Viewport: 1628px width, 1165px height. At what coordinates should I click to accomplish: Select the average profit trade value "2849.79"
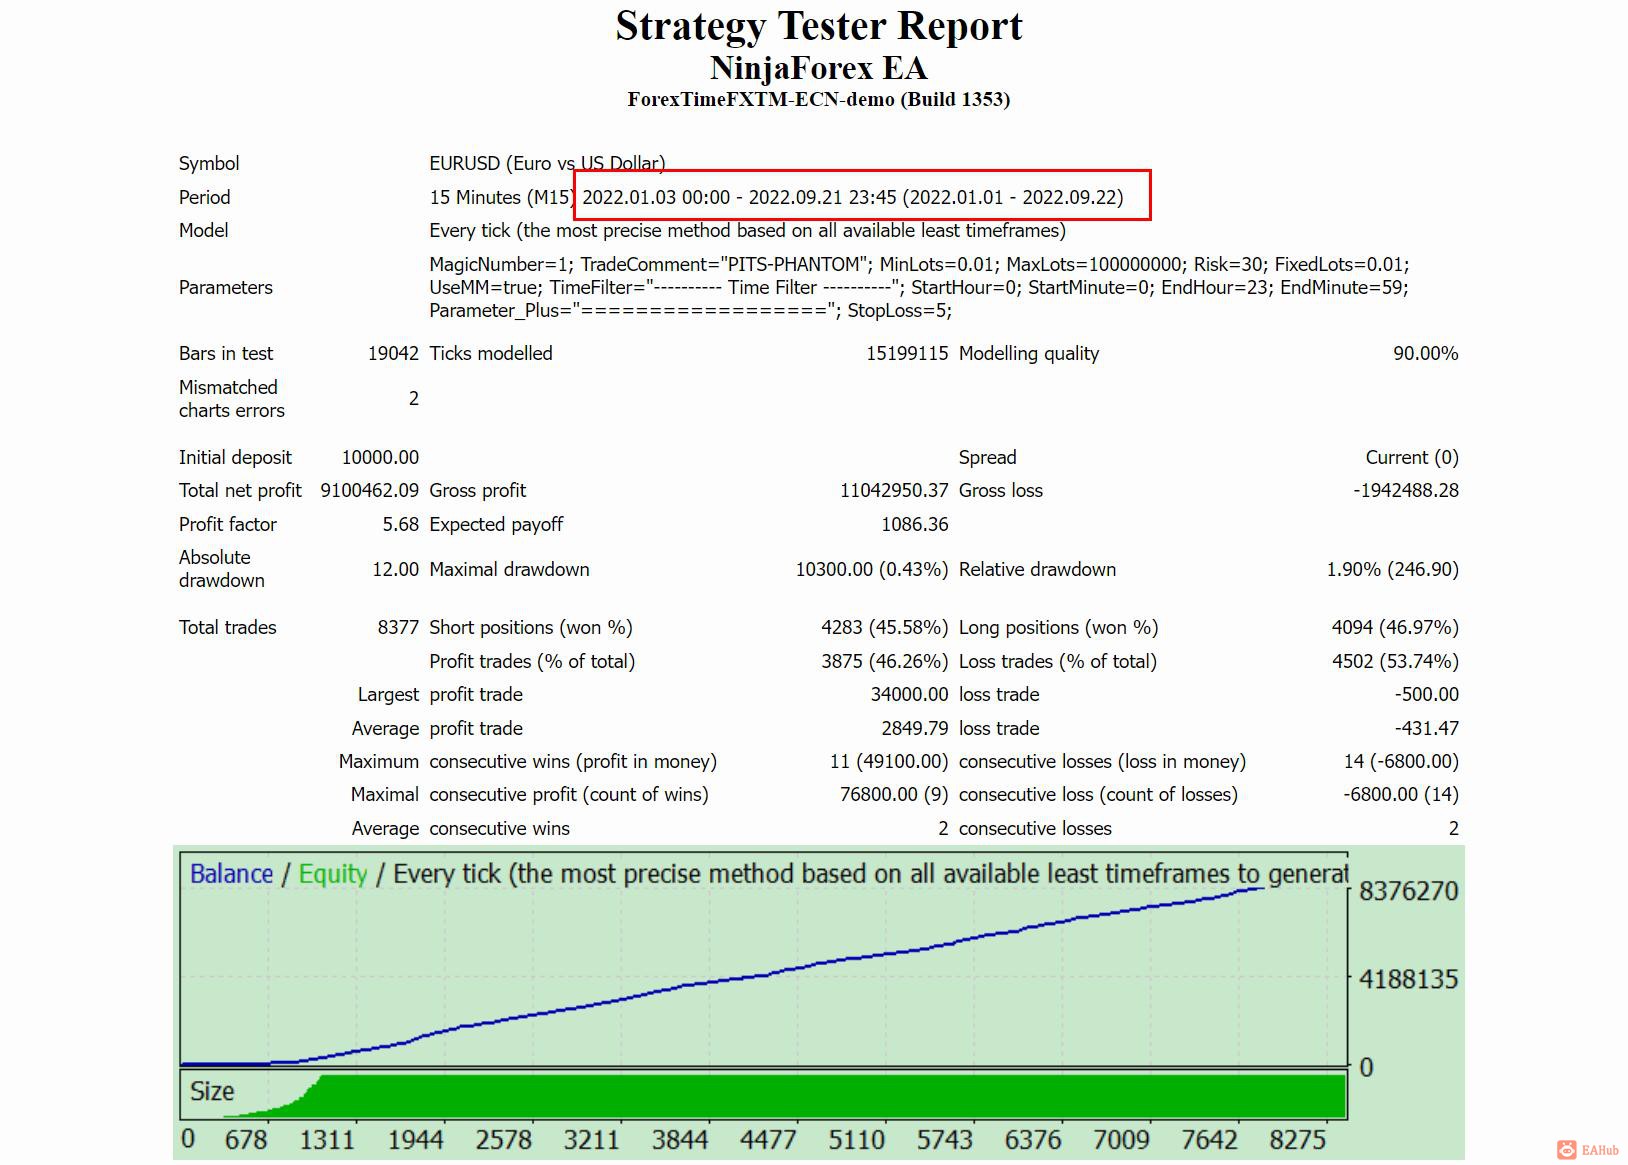click(x=915, y=728)
